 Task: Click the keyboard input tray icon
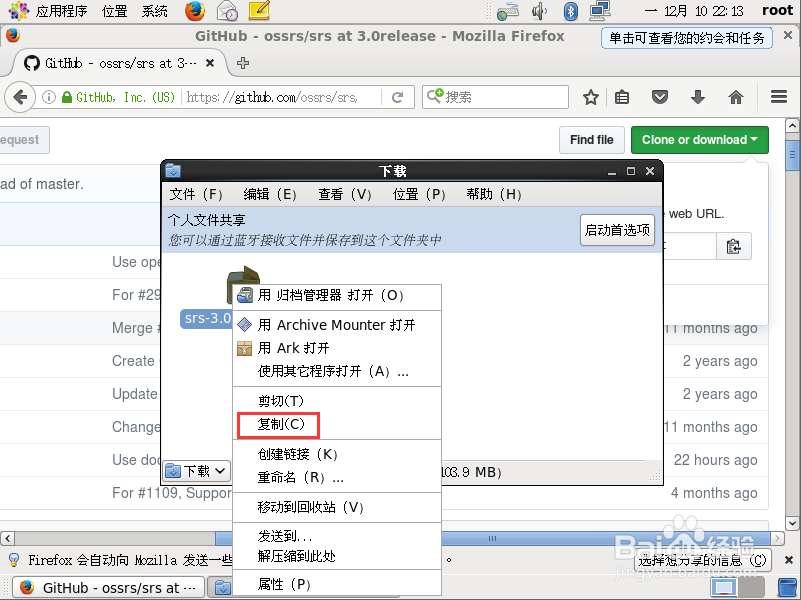(508, 11)
